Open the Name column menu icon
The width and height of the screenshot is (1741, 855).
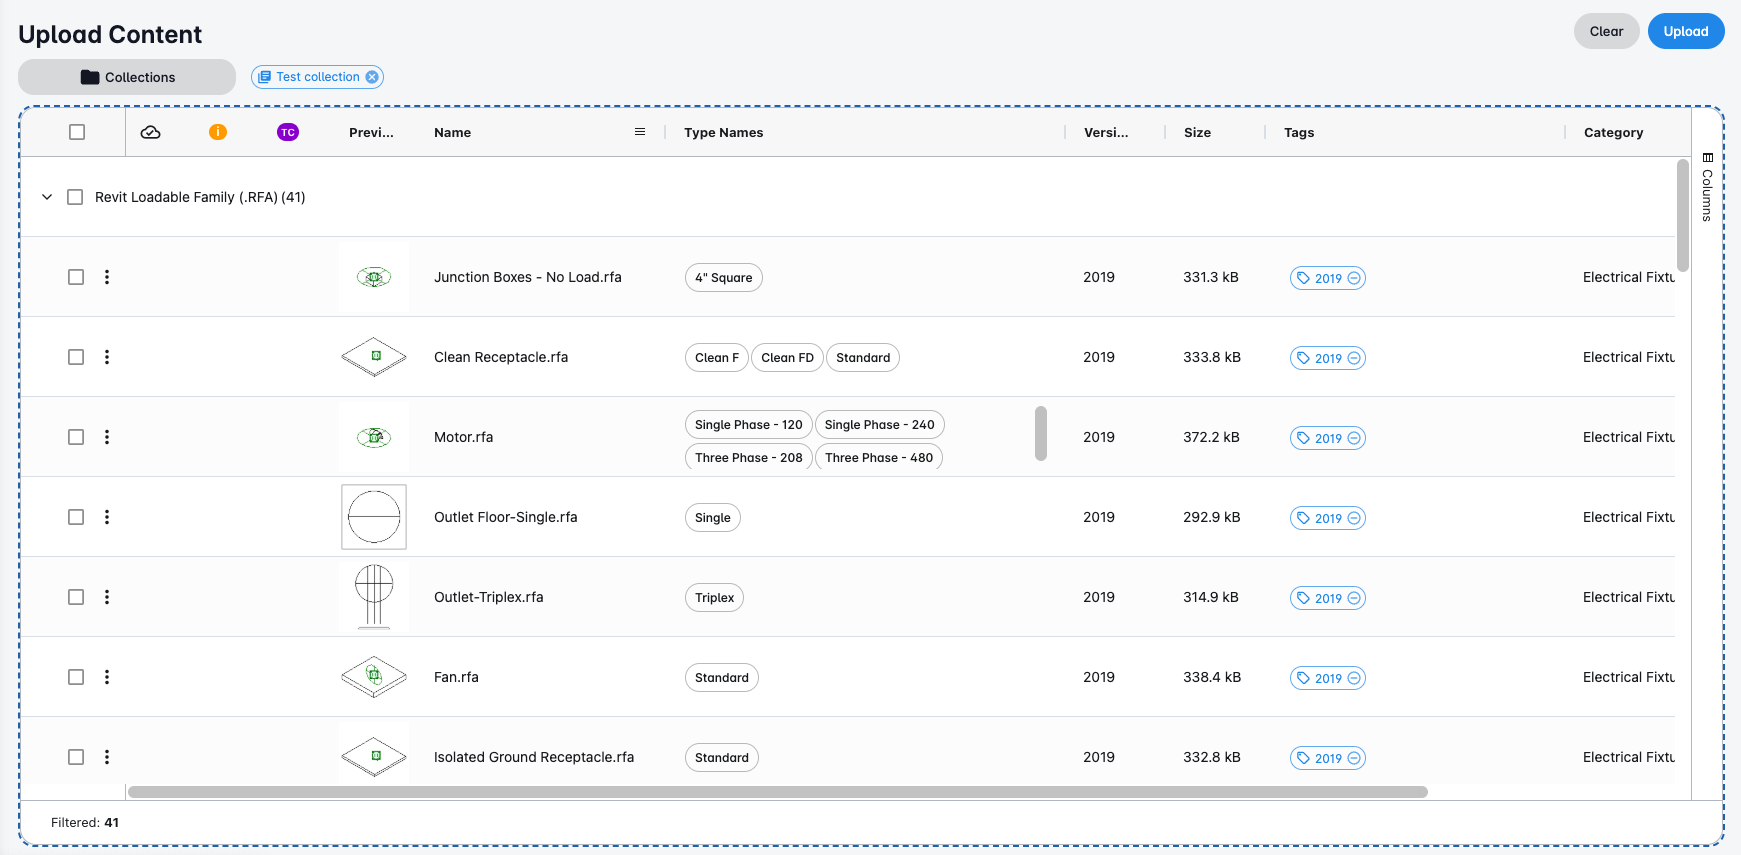640,132
